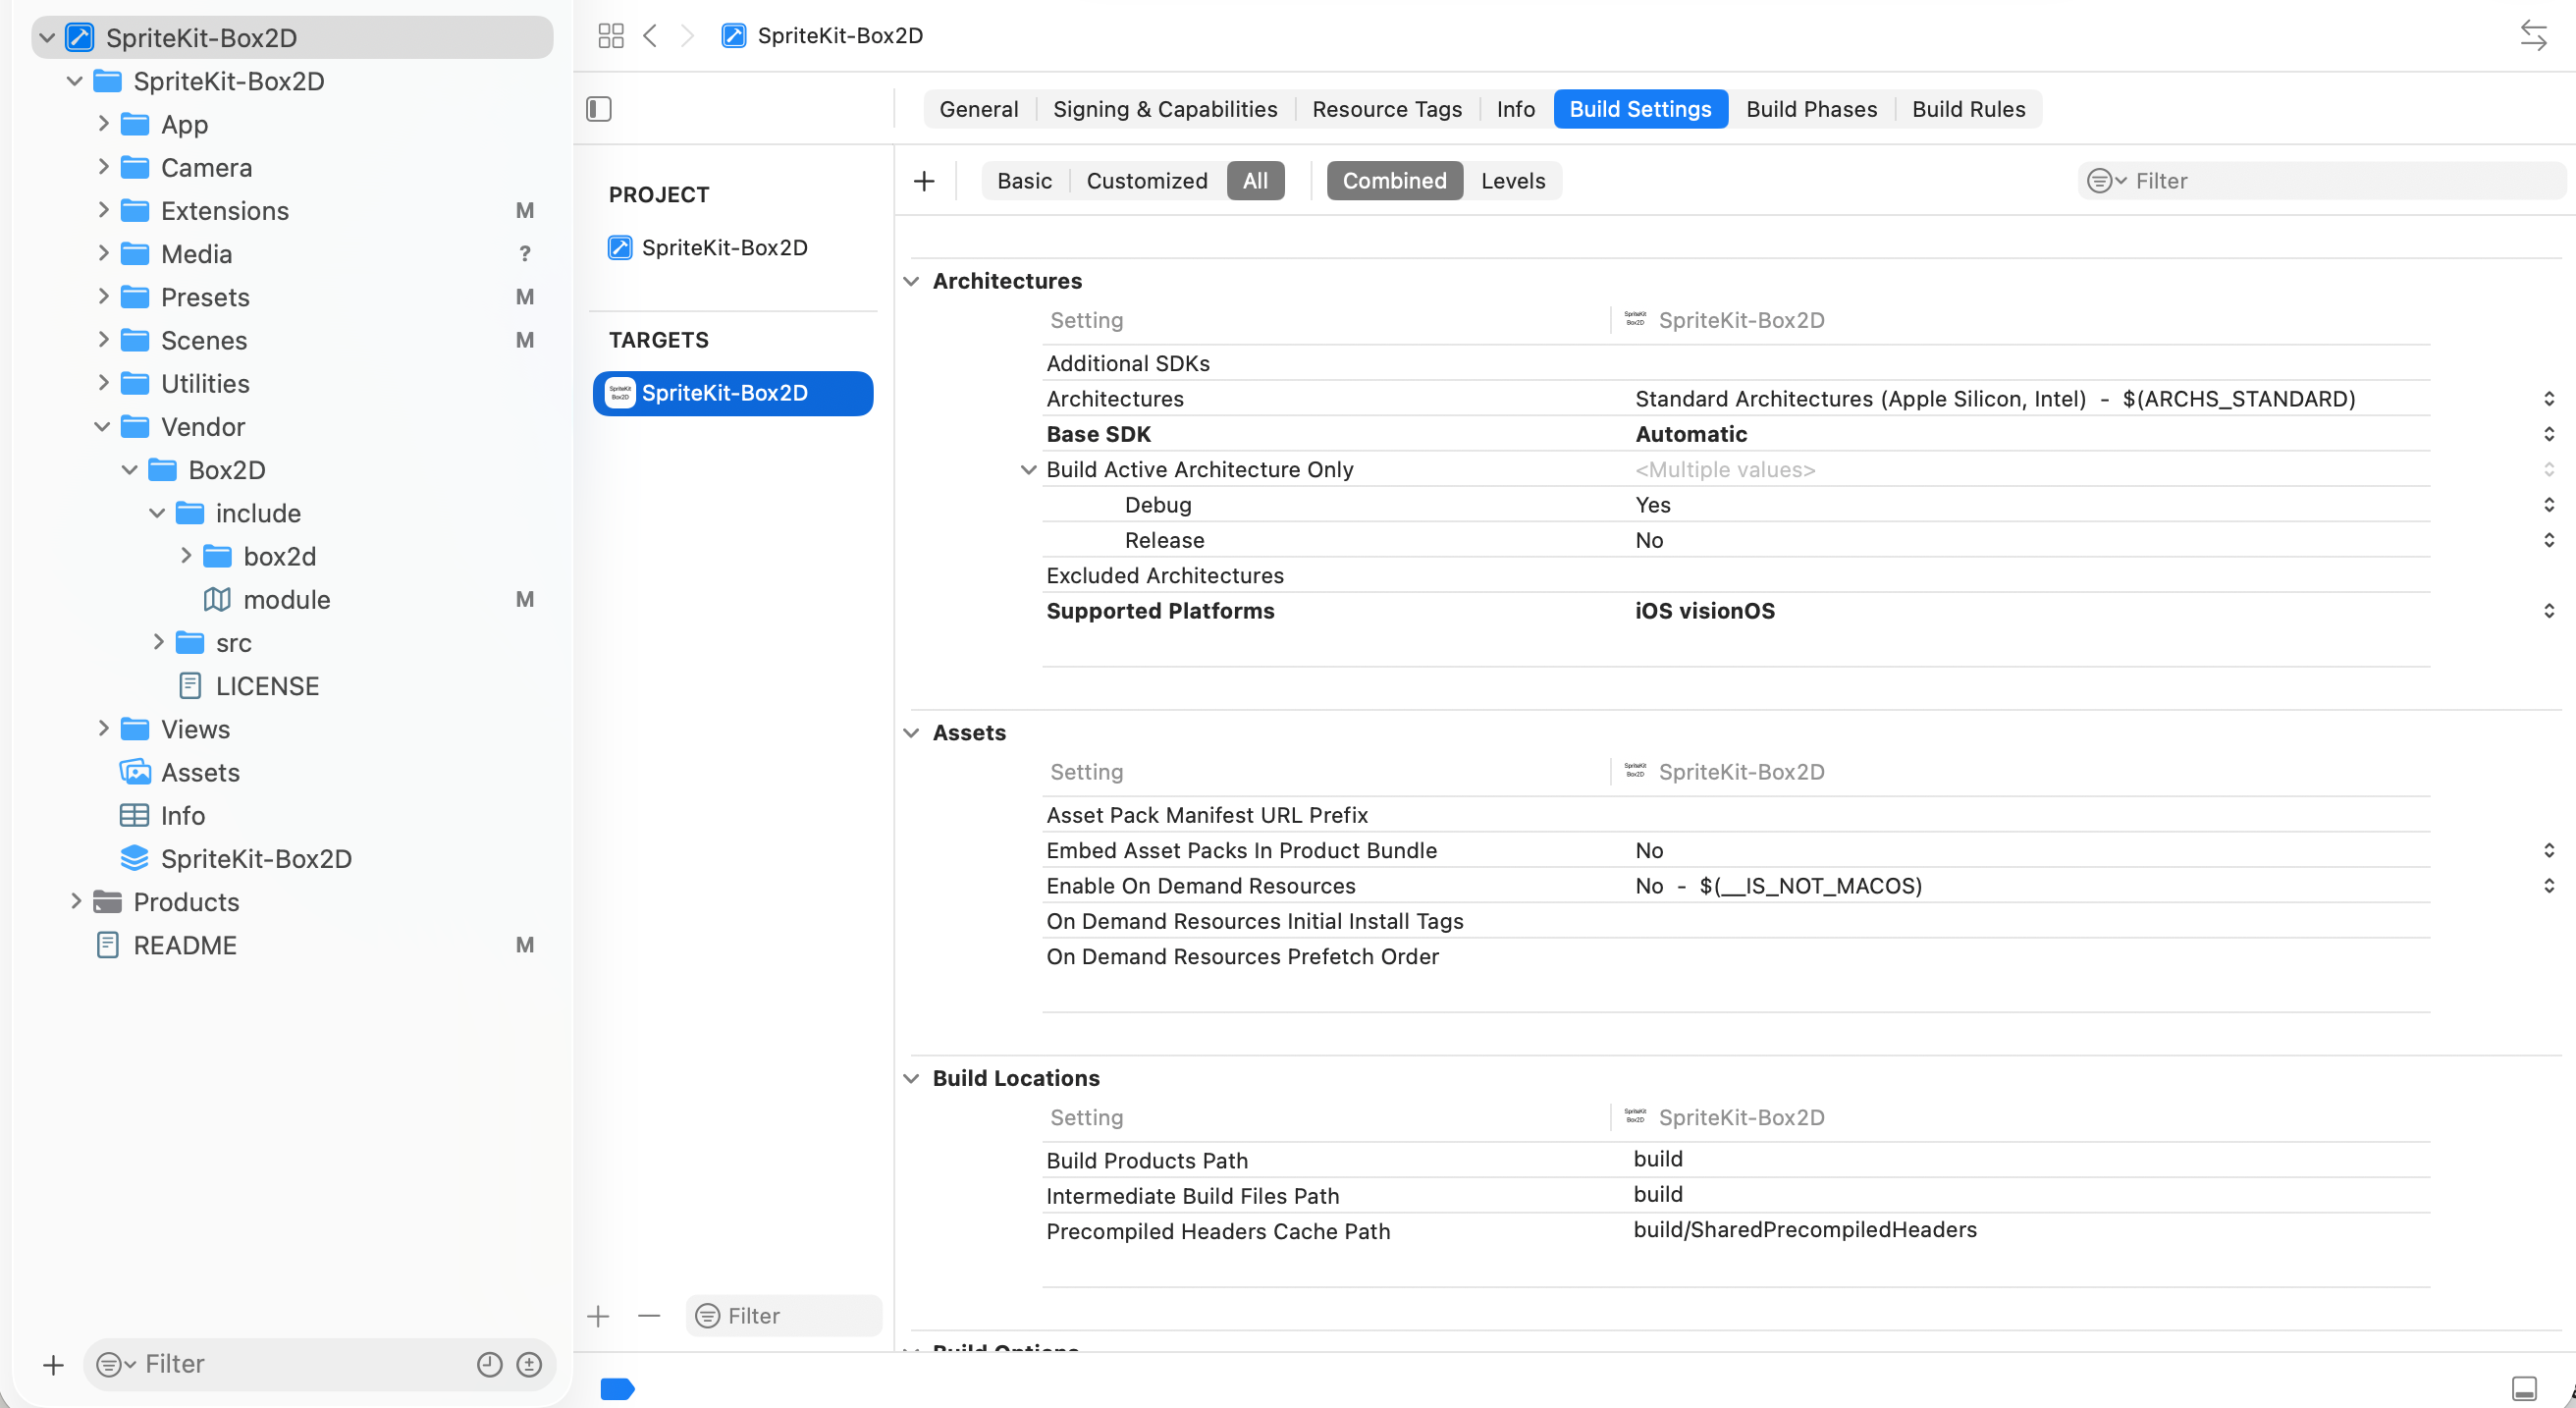Image resolution: width=2576 pixels, height=1408 pixels.
Task: Open the Info plist item
Action: 182,816
